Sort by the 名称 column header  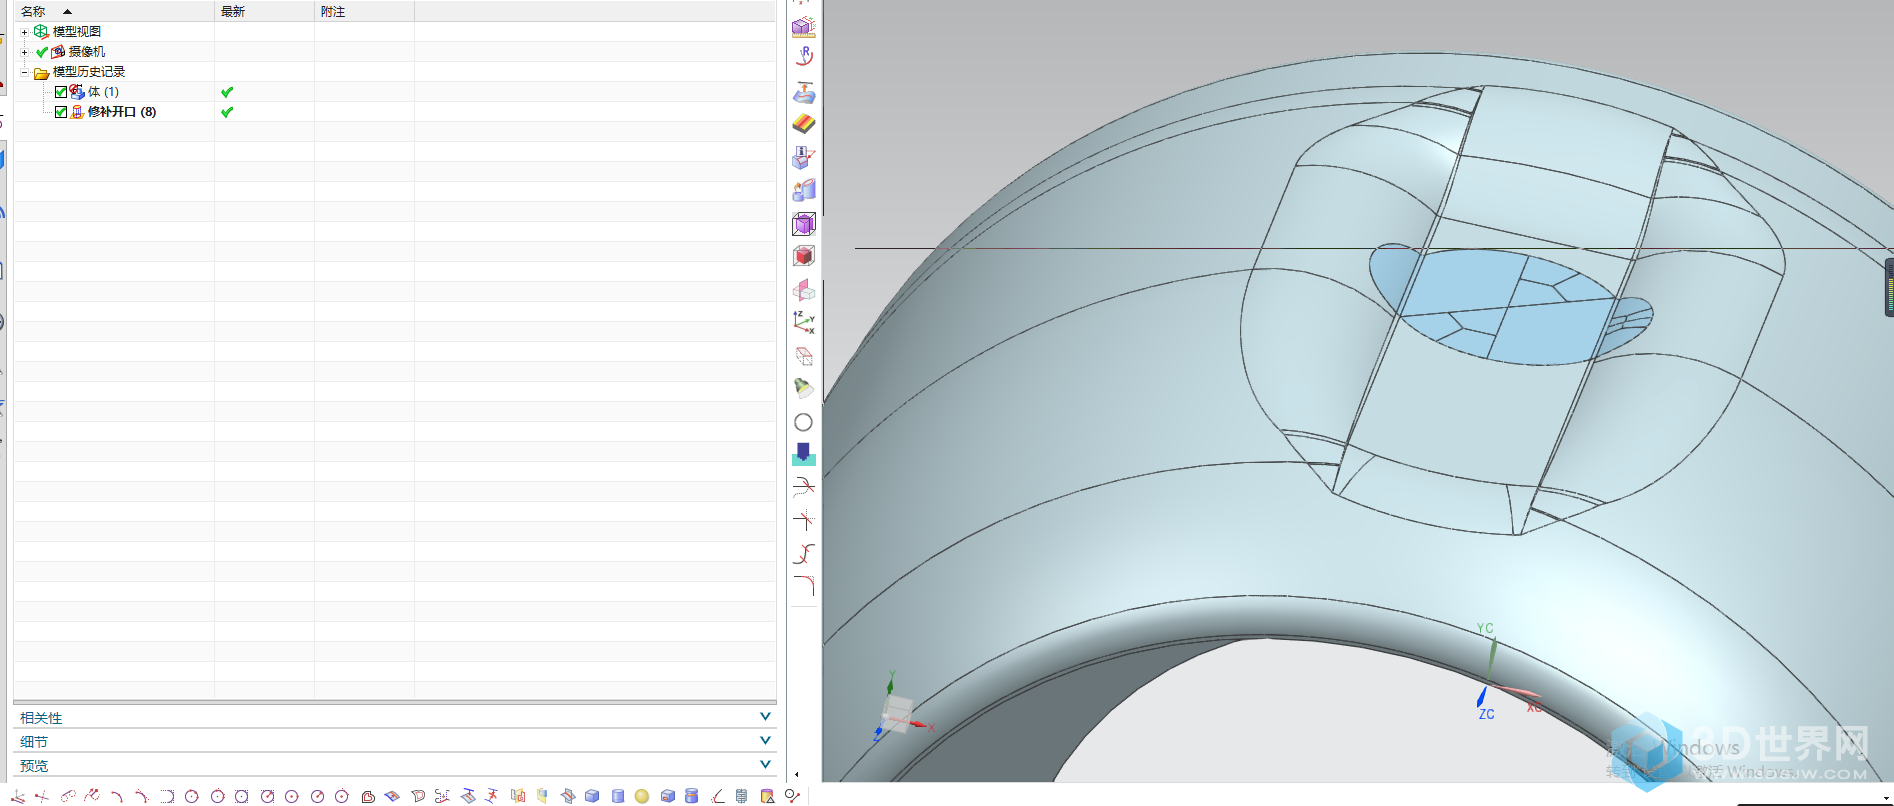tap(114, 11)
